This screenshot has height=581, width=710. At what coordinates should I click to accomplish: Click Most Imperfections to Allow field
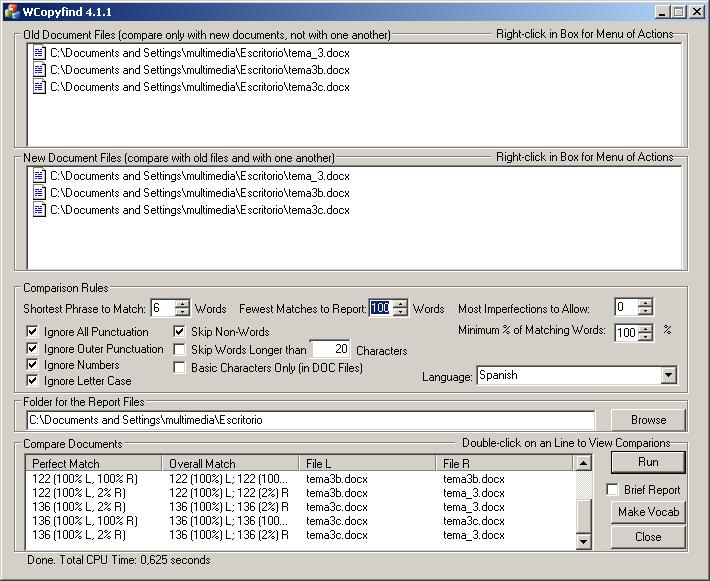(x=627, y=307)
